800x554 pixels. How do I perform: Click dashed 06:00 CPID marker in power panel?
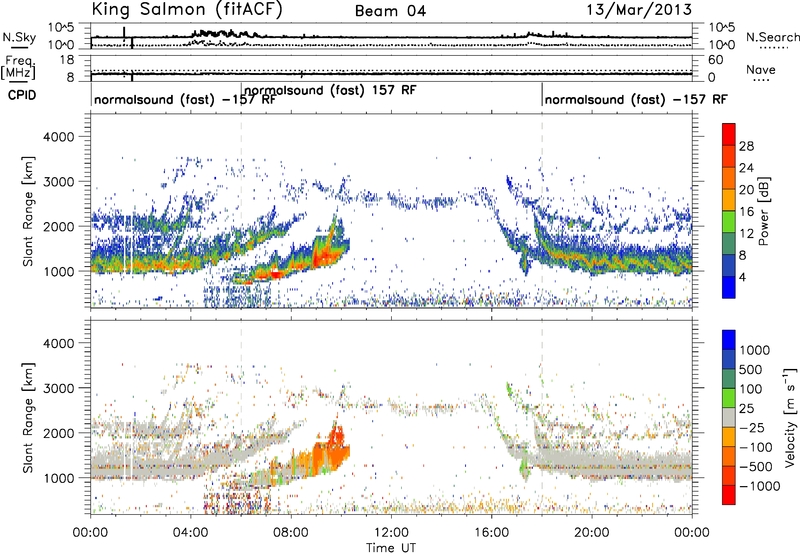click(241, 210)
